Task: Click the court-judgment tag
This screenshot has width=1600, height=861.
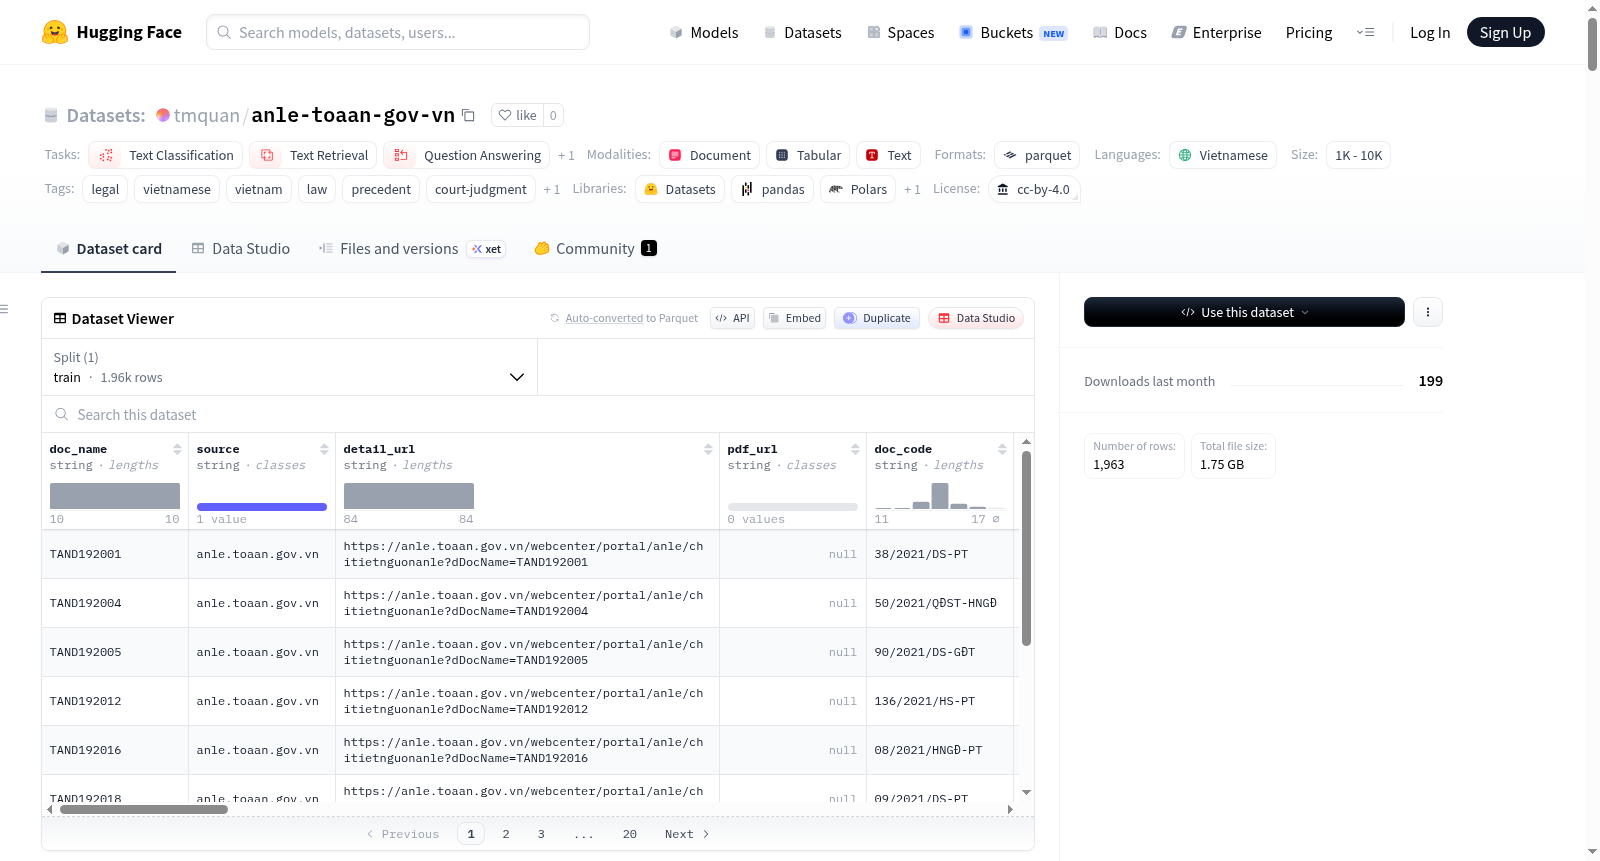Action: 481,189
